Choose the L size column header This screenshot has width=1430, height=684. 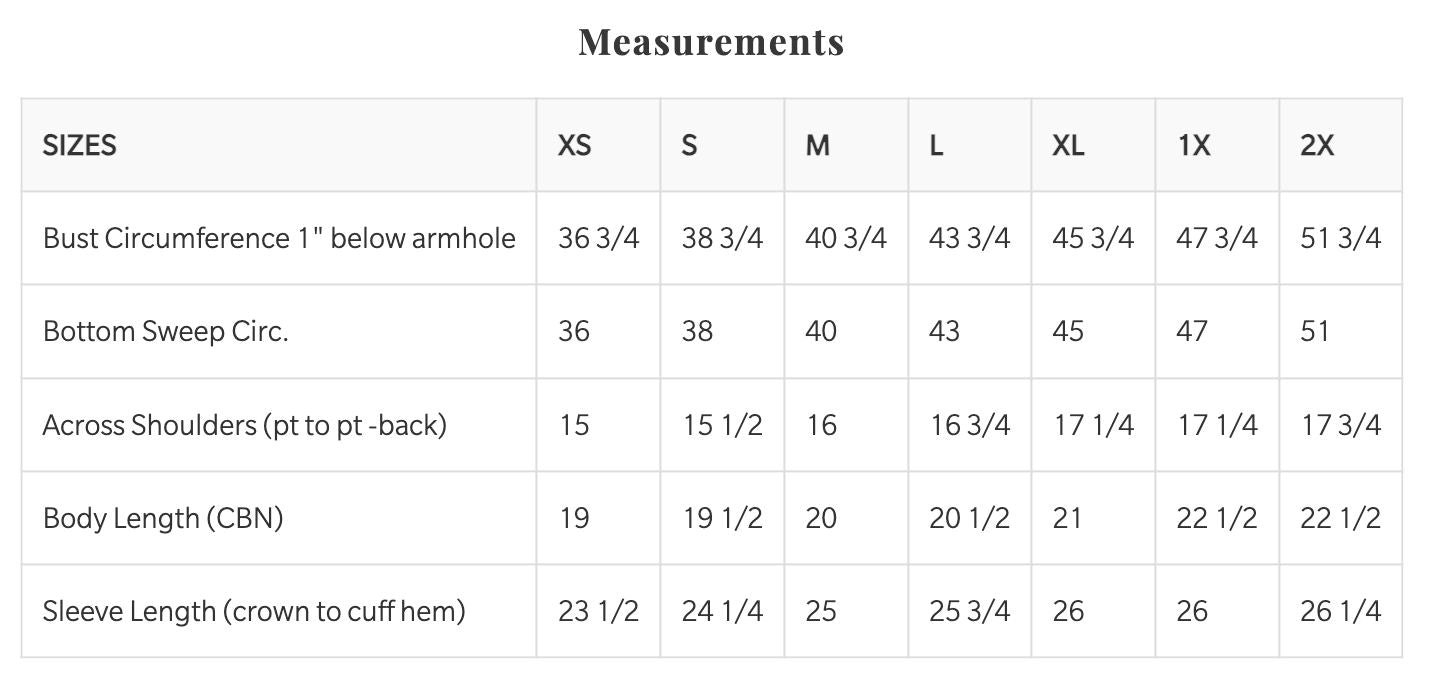pos(936,146)
